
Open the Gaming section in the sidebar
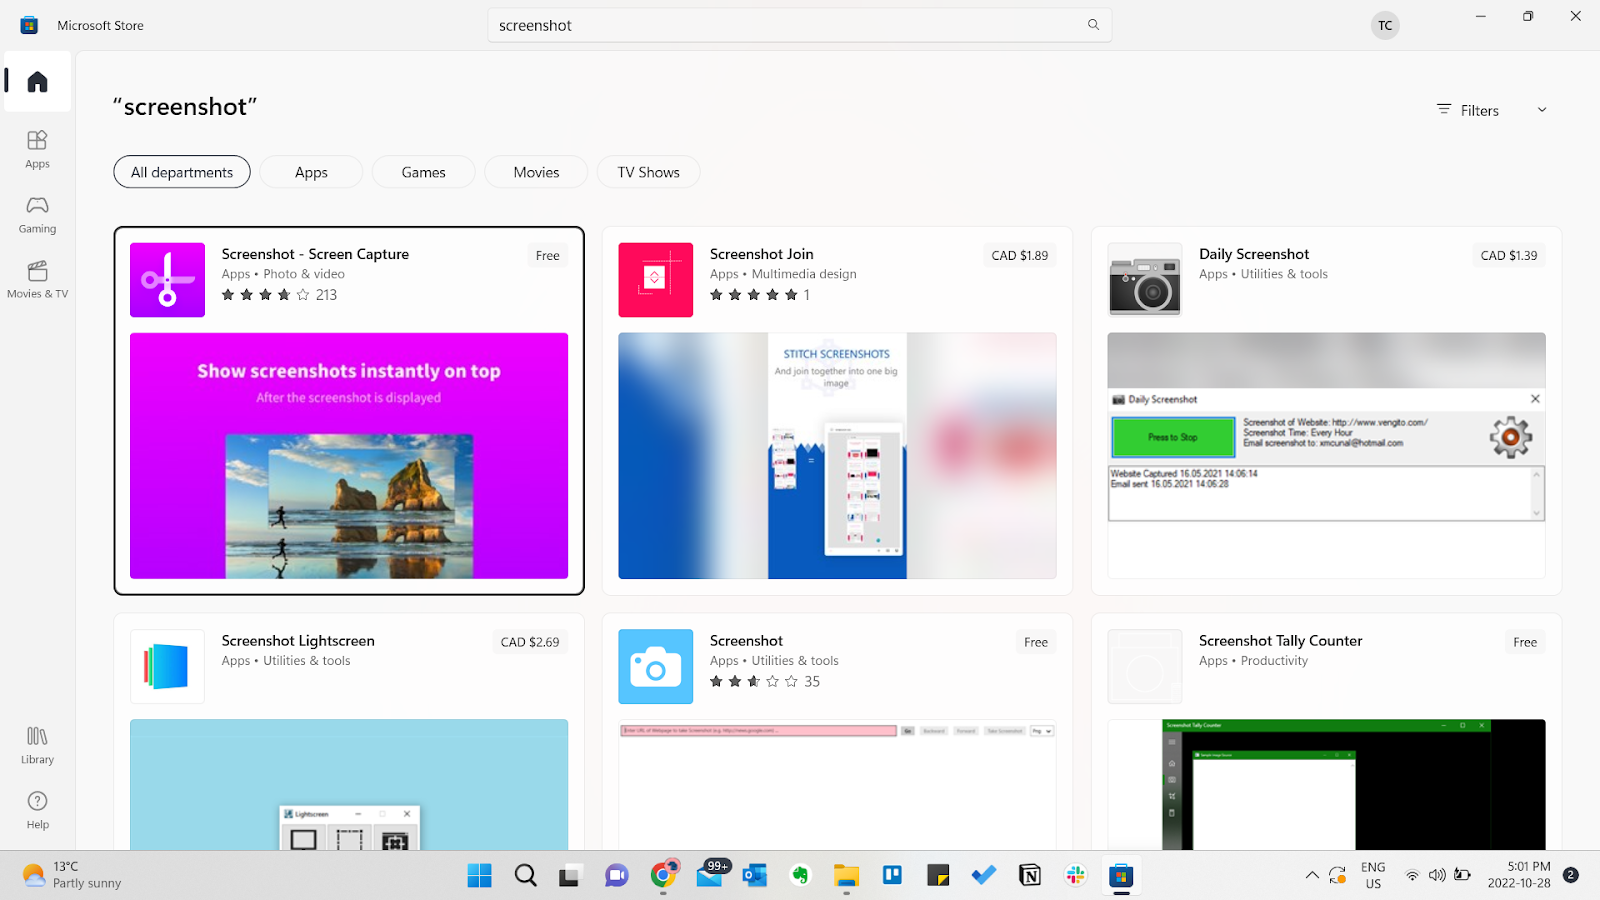coord(37,214)
